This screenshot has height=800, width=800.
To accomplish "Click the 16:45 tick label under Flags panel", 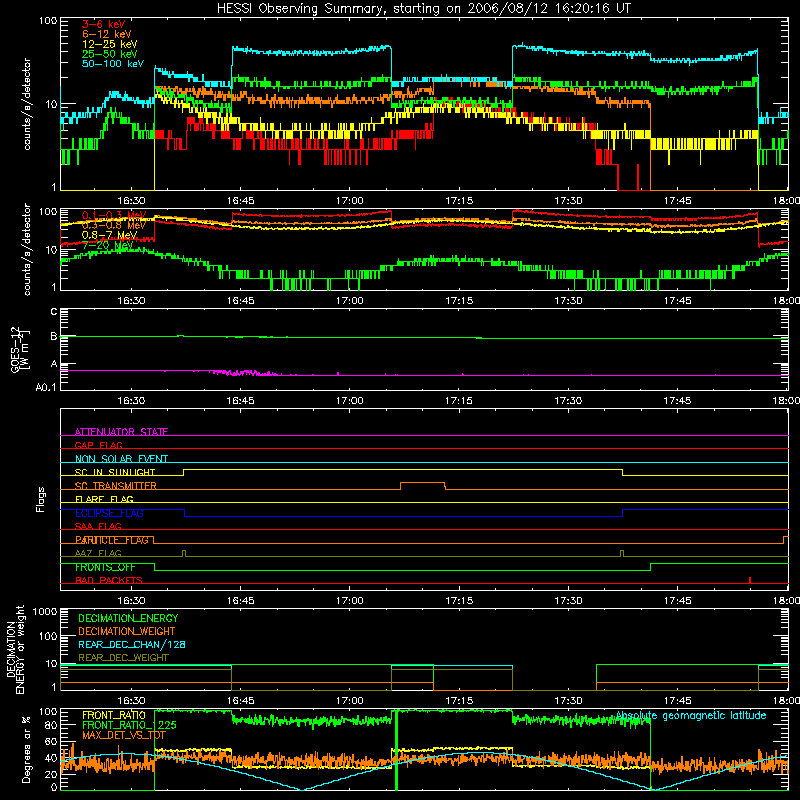I will pos(241,601).
